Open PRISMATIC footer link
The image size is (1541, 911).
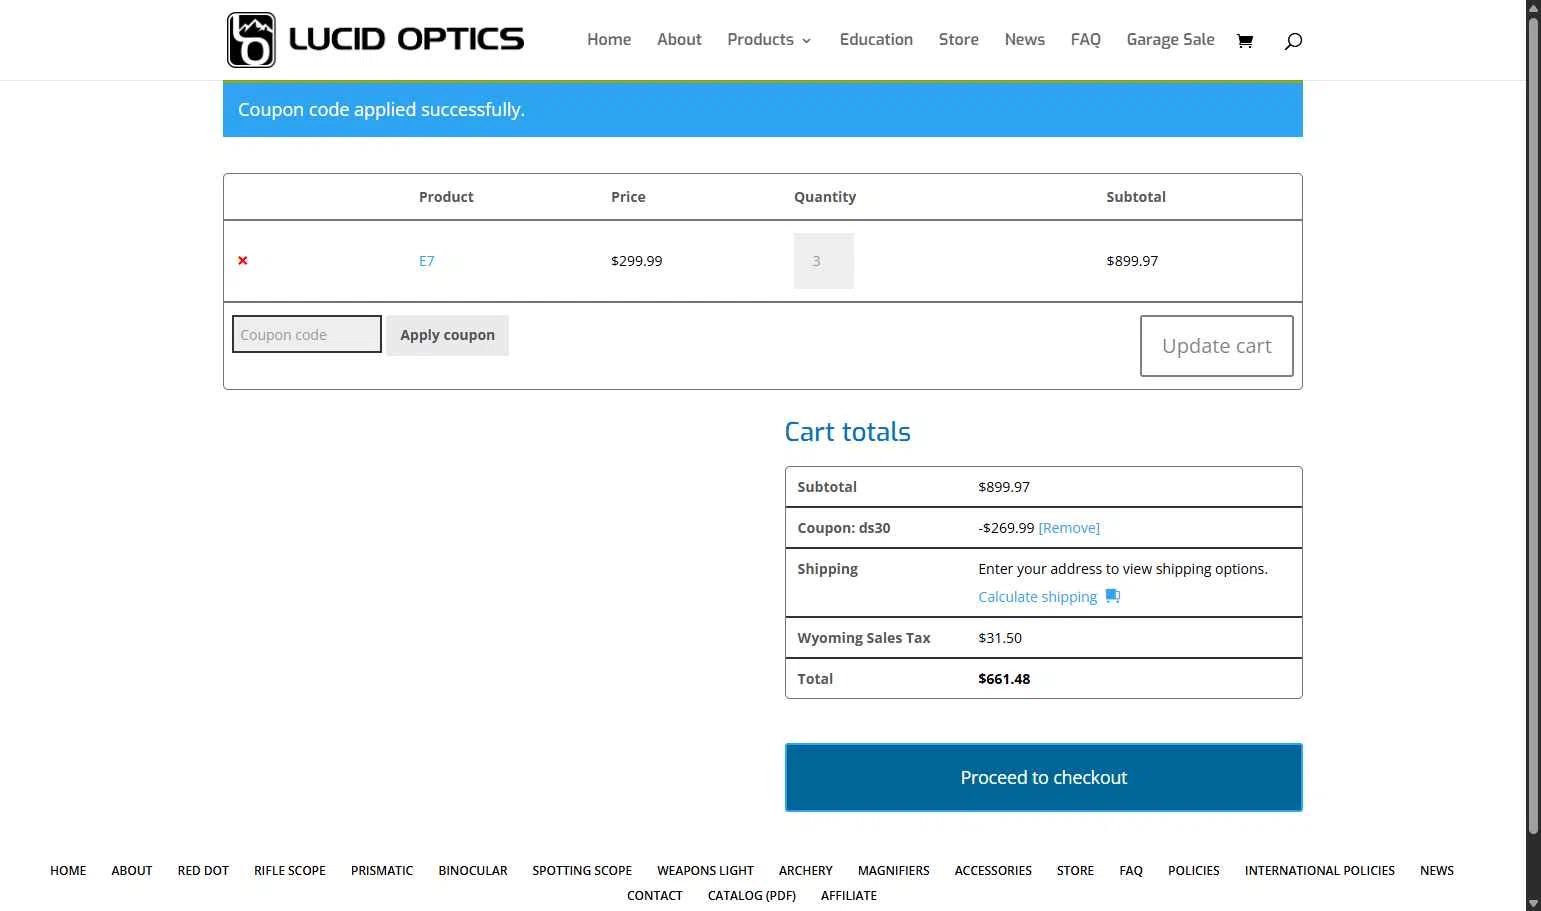point(382,871)
